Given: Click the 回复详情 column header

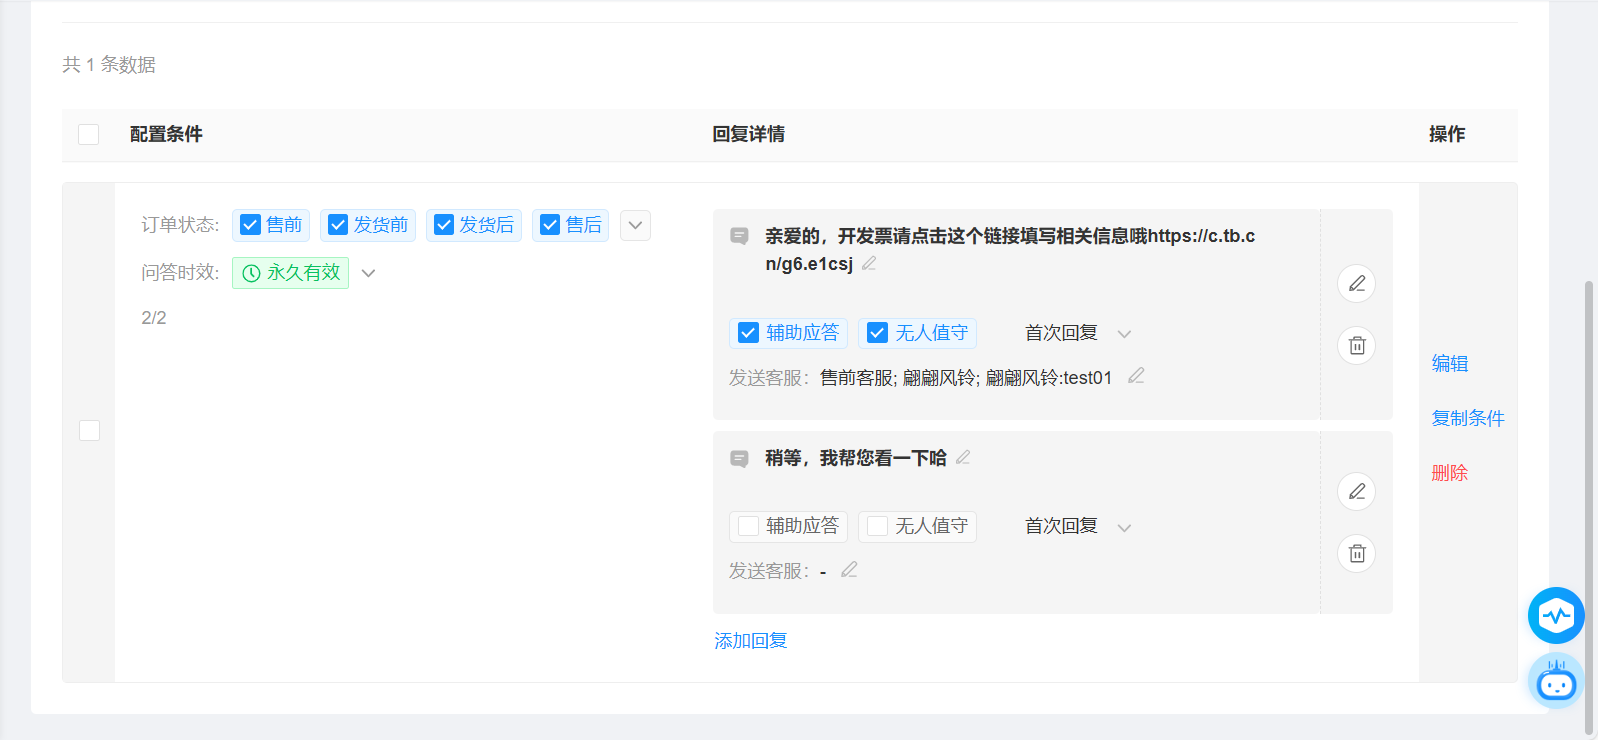Looking at the screenshot, I should click(x=749, y=134).
